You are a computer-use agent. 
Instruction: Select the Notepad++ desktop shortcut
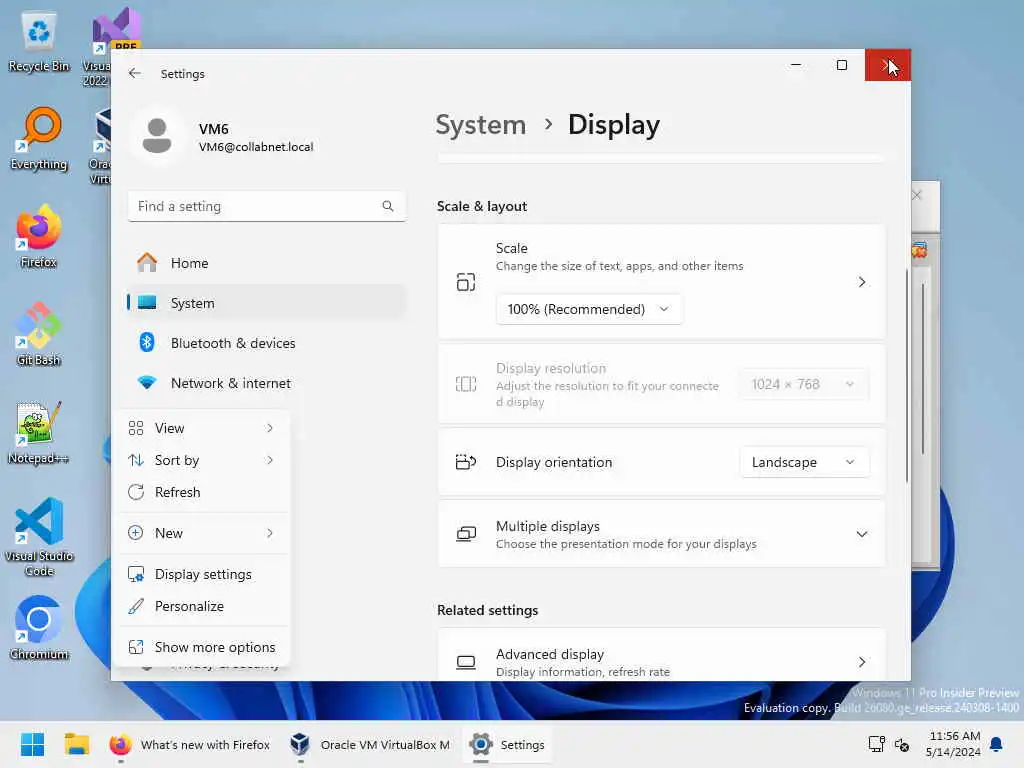[x=39, y=432]
